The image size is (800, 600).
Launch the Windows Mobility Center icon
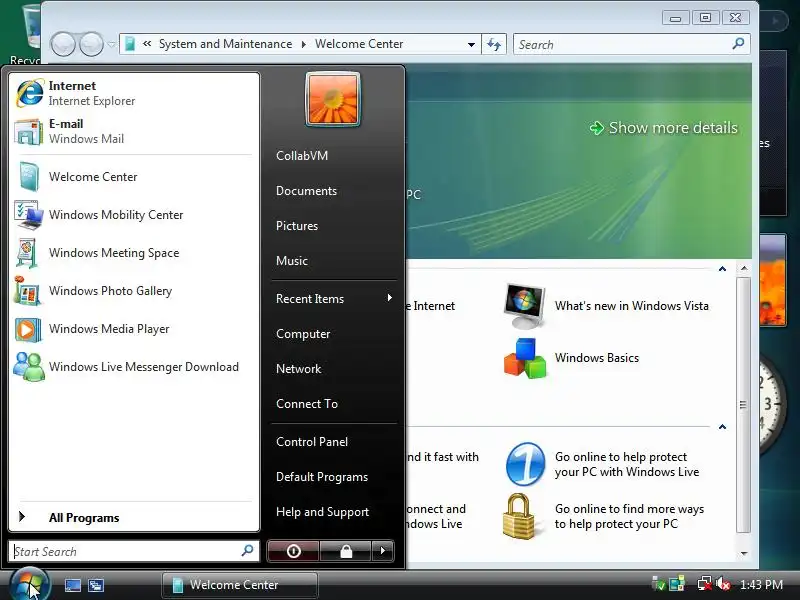coord(29,215)
